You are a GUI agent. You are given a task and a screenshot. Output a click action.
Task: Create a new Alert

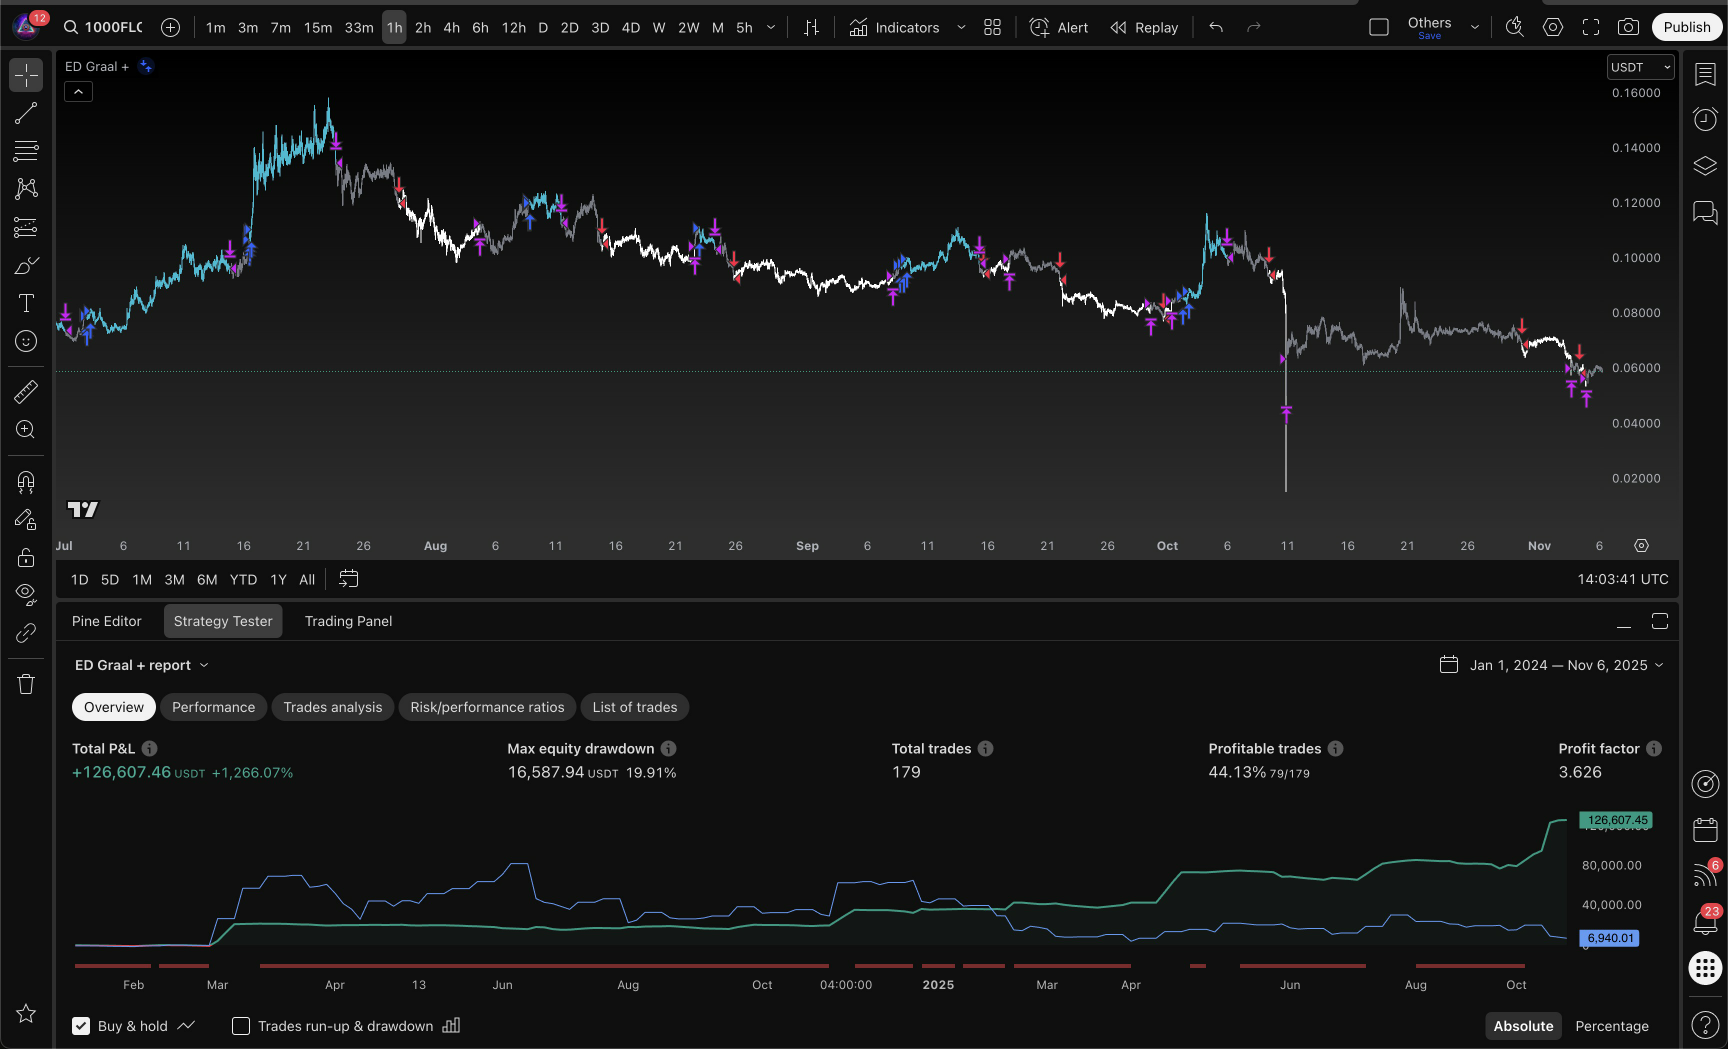point(1059,28)
